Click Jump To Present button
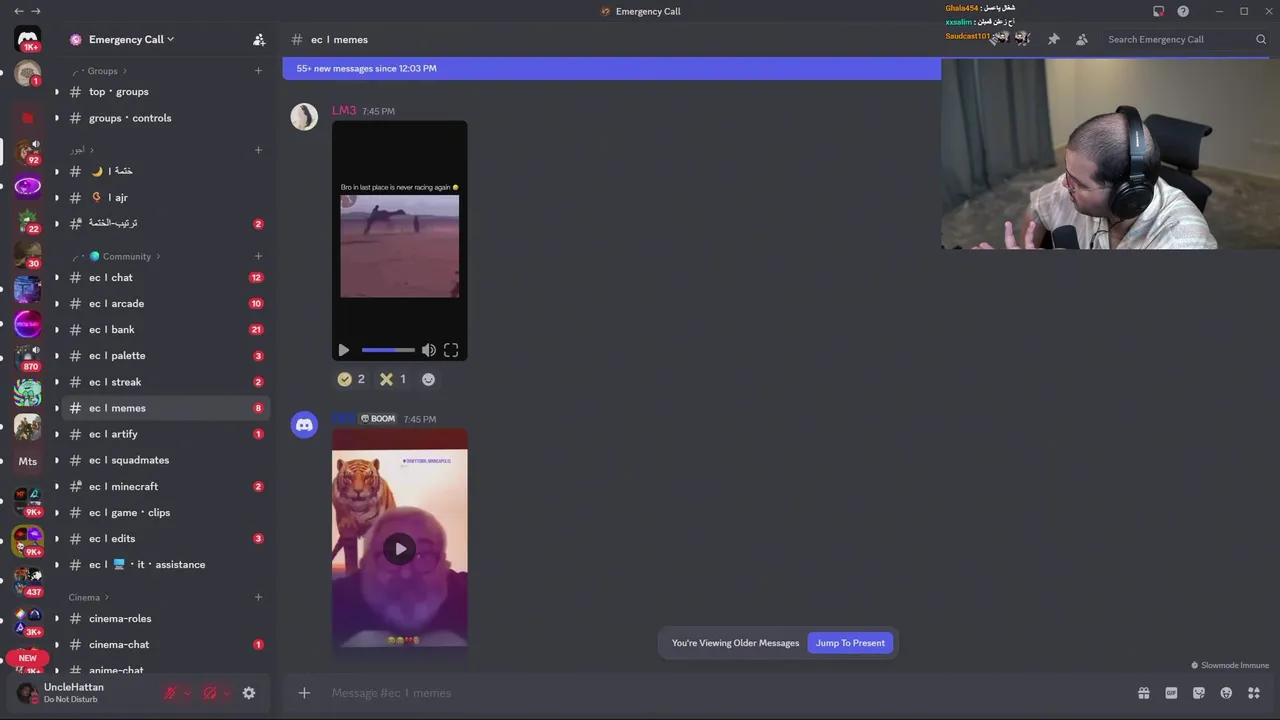The image size is (1280, 720). point(850,643)
